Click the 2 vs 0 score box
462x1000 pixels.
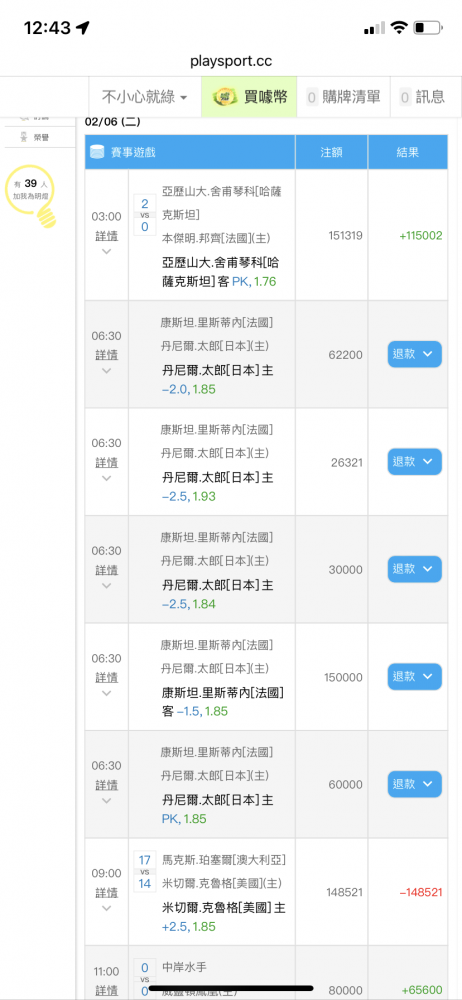[x=144, y=216]
